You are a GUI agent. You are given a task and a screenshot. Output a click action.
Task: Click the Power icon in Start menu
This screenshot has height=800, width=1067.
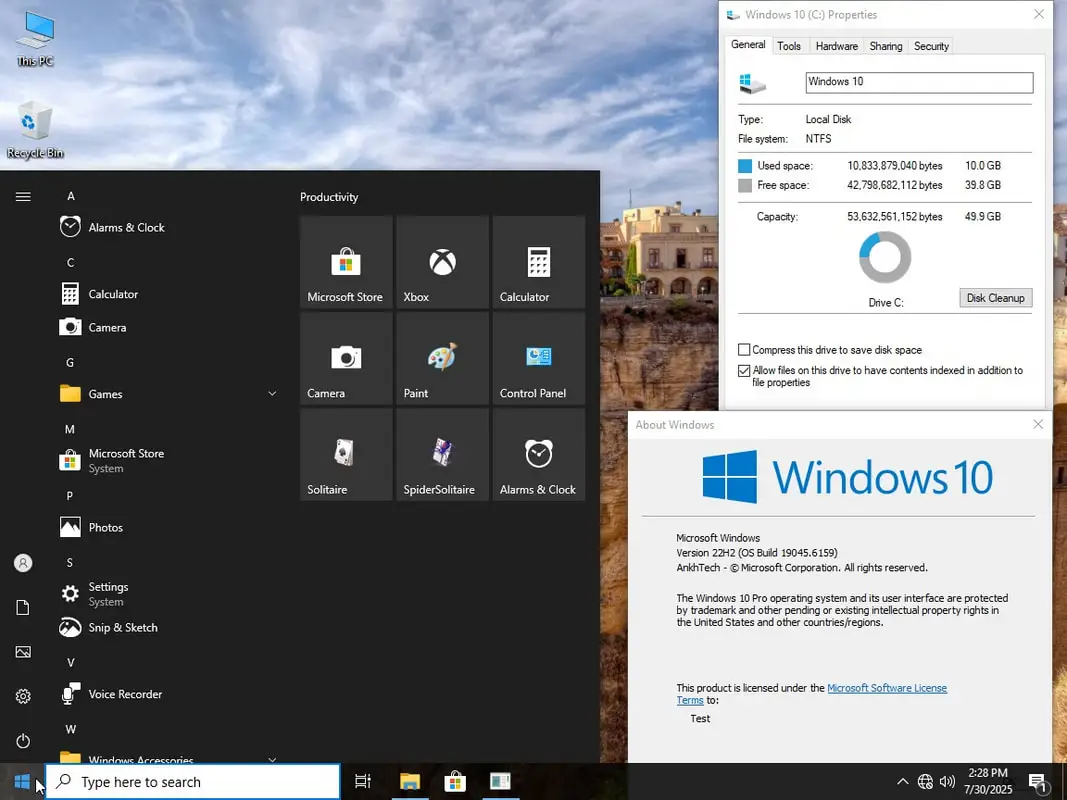click(23, 741)
